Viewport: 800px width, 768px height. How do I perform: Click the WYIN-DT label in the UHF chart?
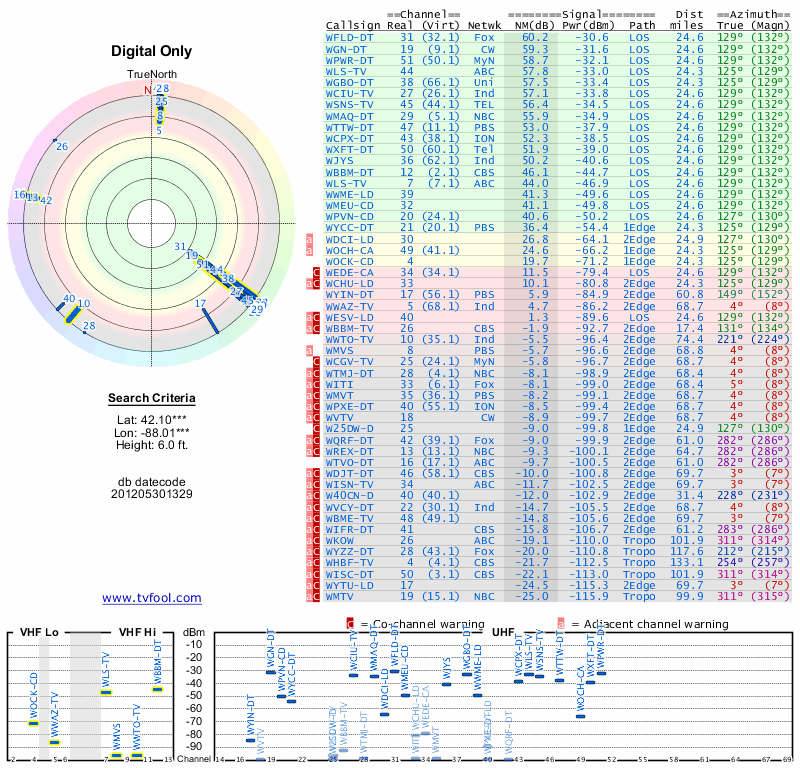251,716
